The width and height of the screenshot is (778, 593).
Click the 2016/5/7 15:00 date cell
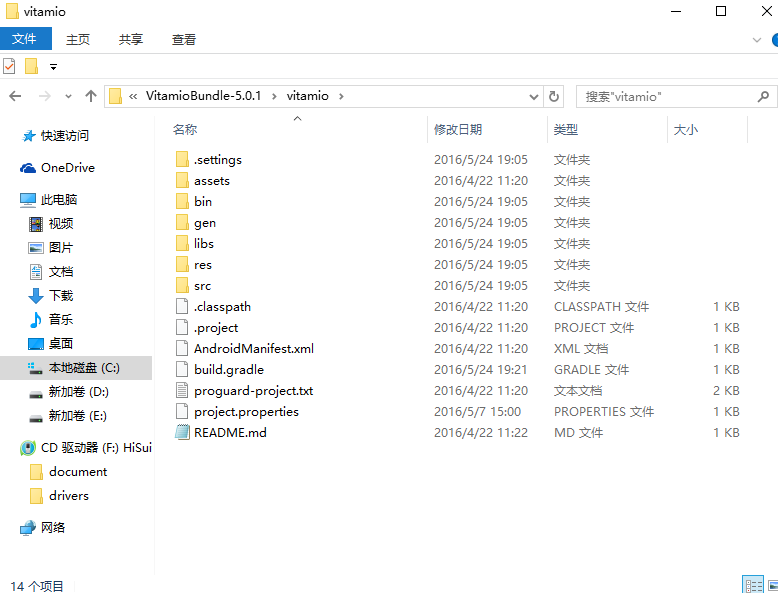point(477,412)
